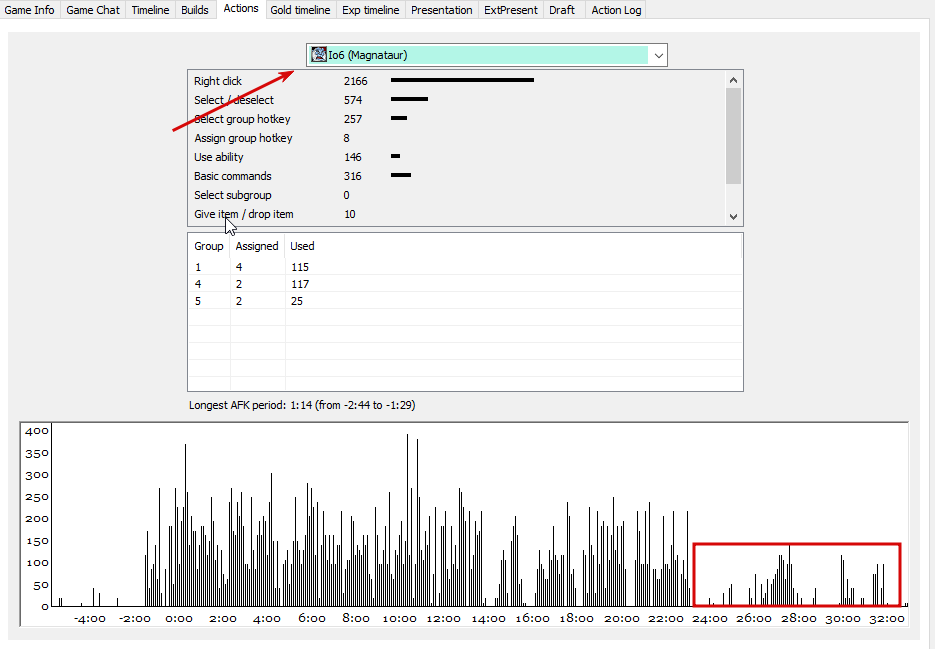Click the Group column header
The image size is (935, 649).
[209, 246]
